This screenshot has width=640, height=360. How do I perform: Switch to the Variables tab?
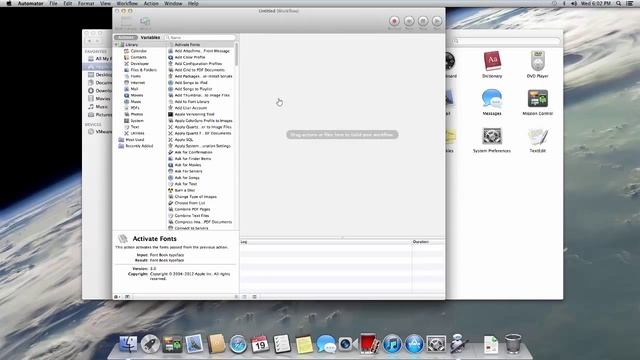(150, 37)
